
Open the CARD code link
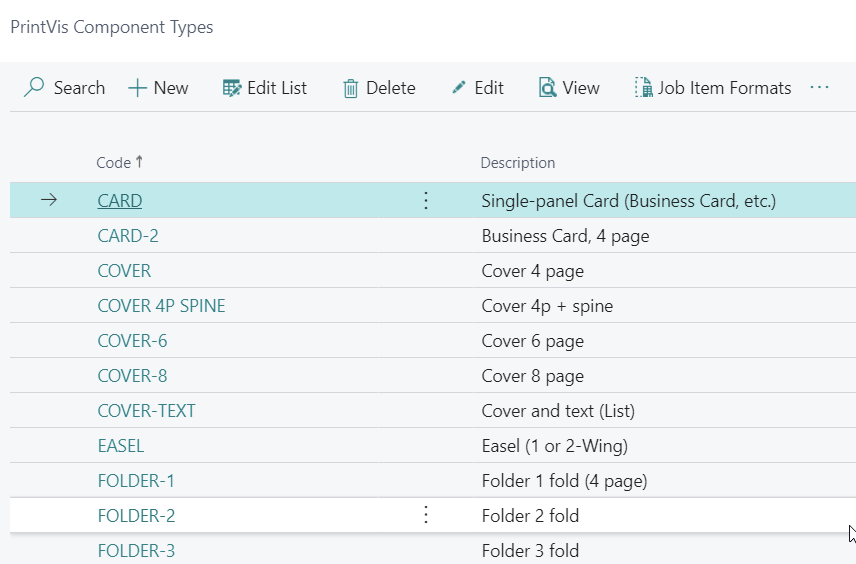[120, 201]
